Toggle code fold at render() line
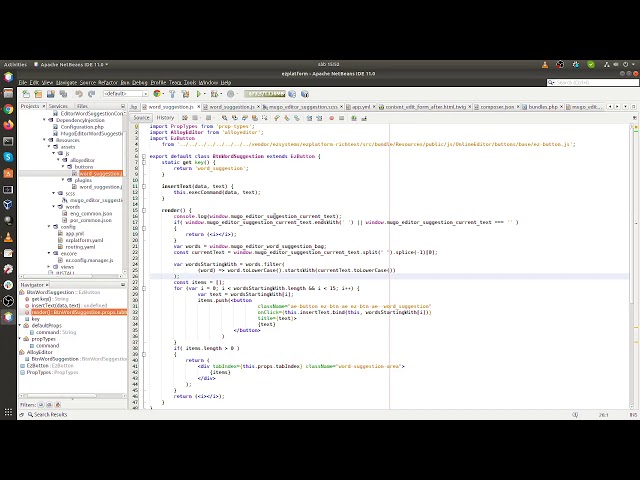The image size is (640, 480). tap(144, 211)
